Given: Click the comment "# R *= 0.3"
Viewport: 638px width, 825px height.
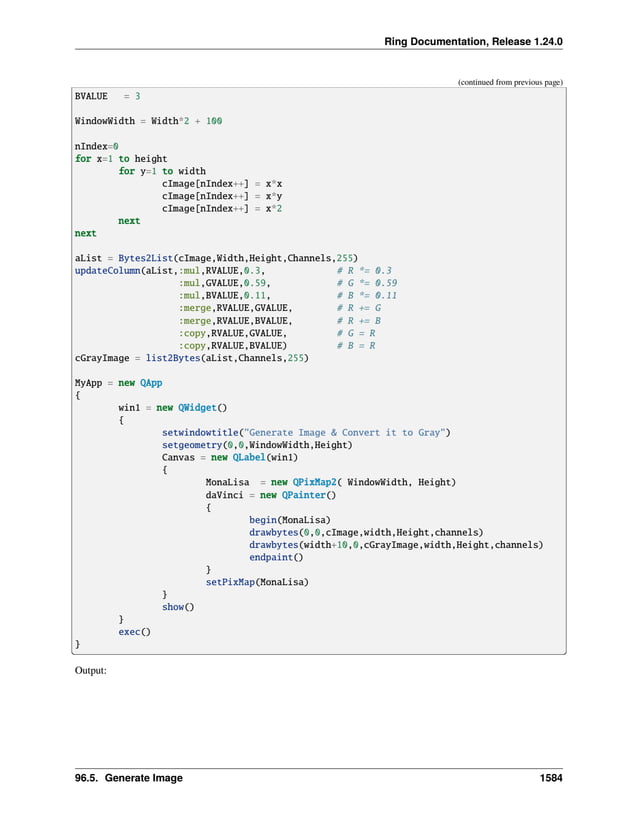Looking at the screenshot, I should point(364,270).
